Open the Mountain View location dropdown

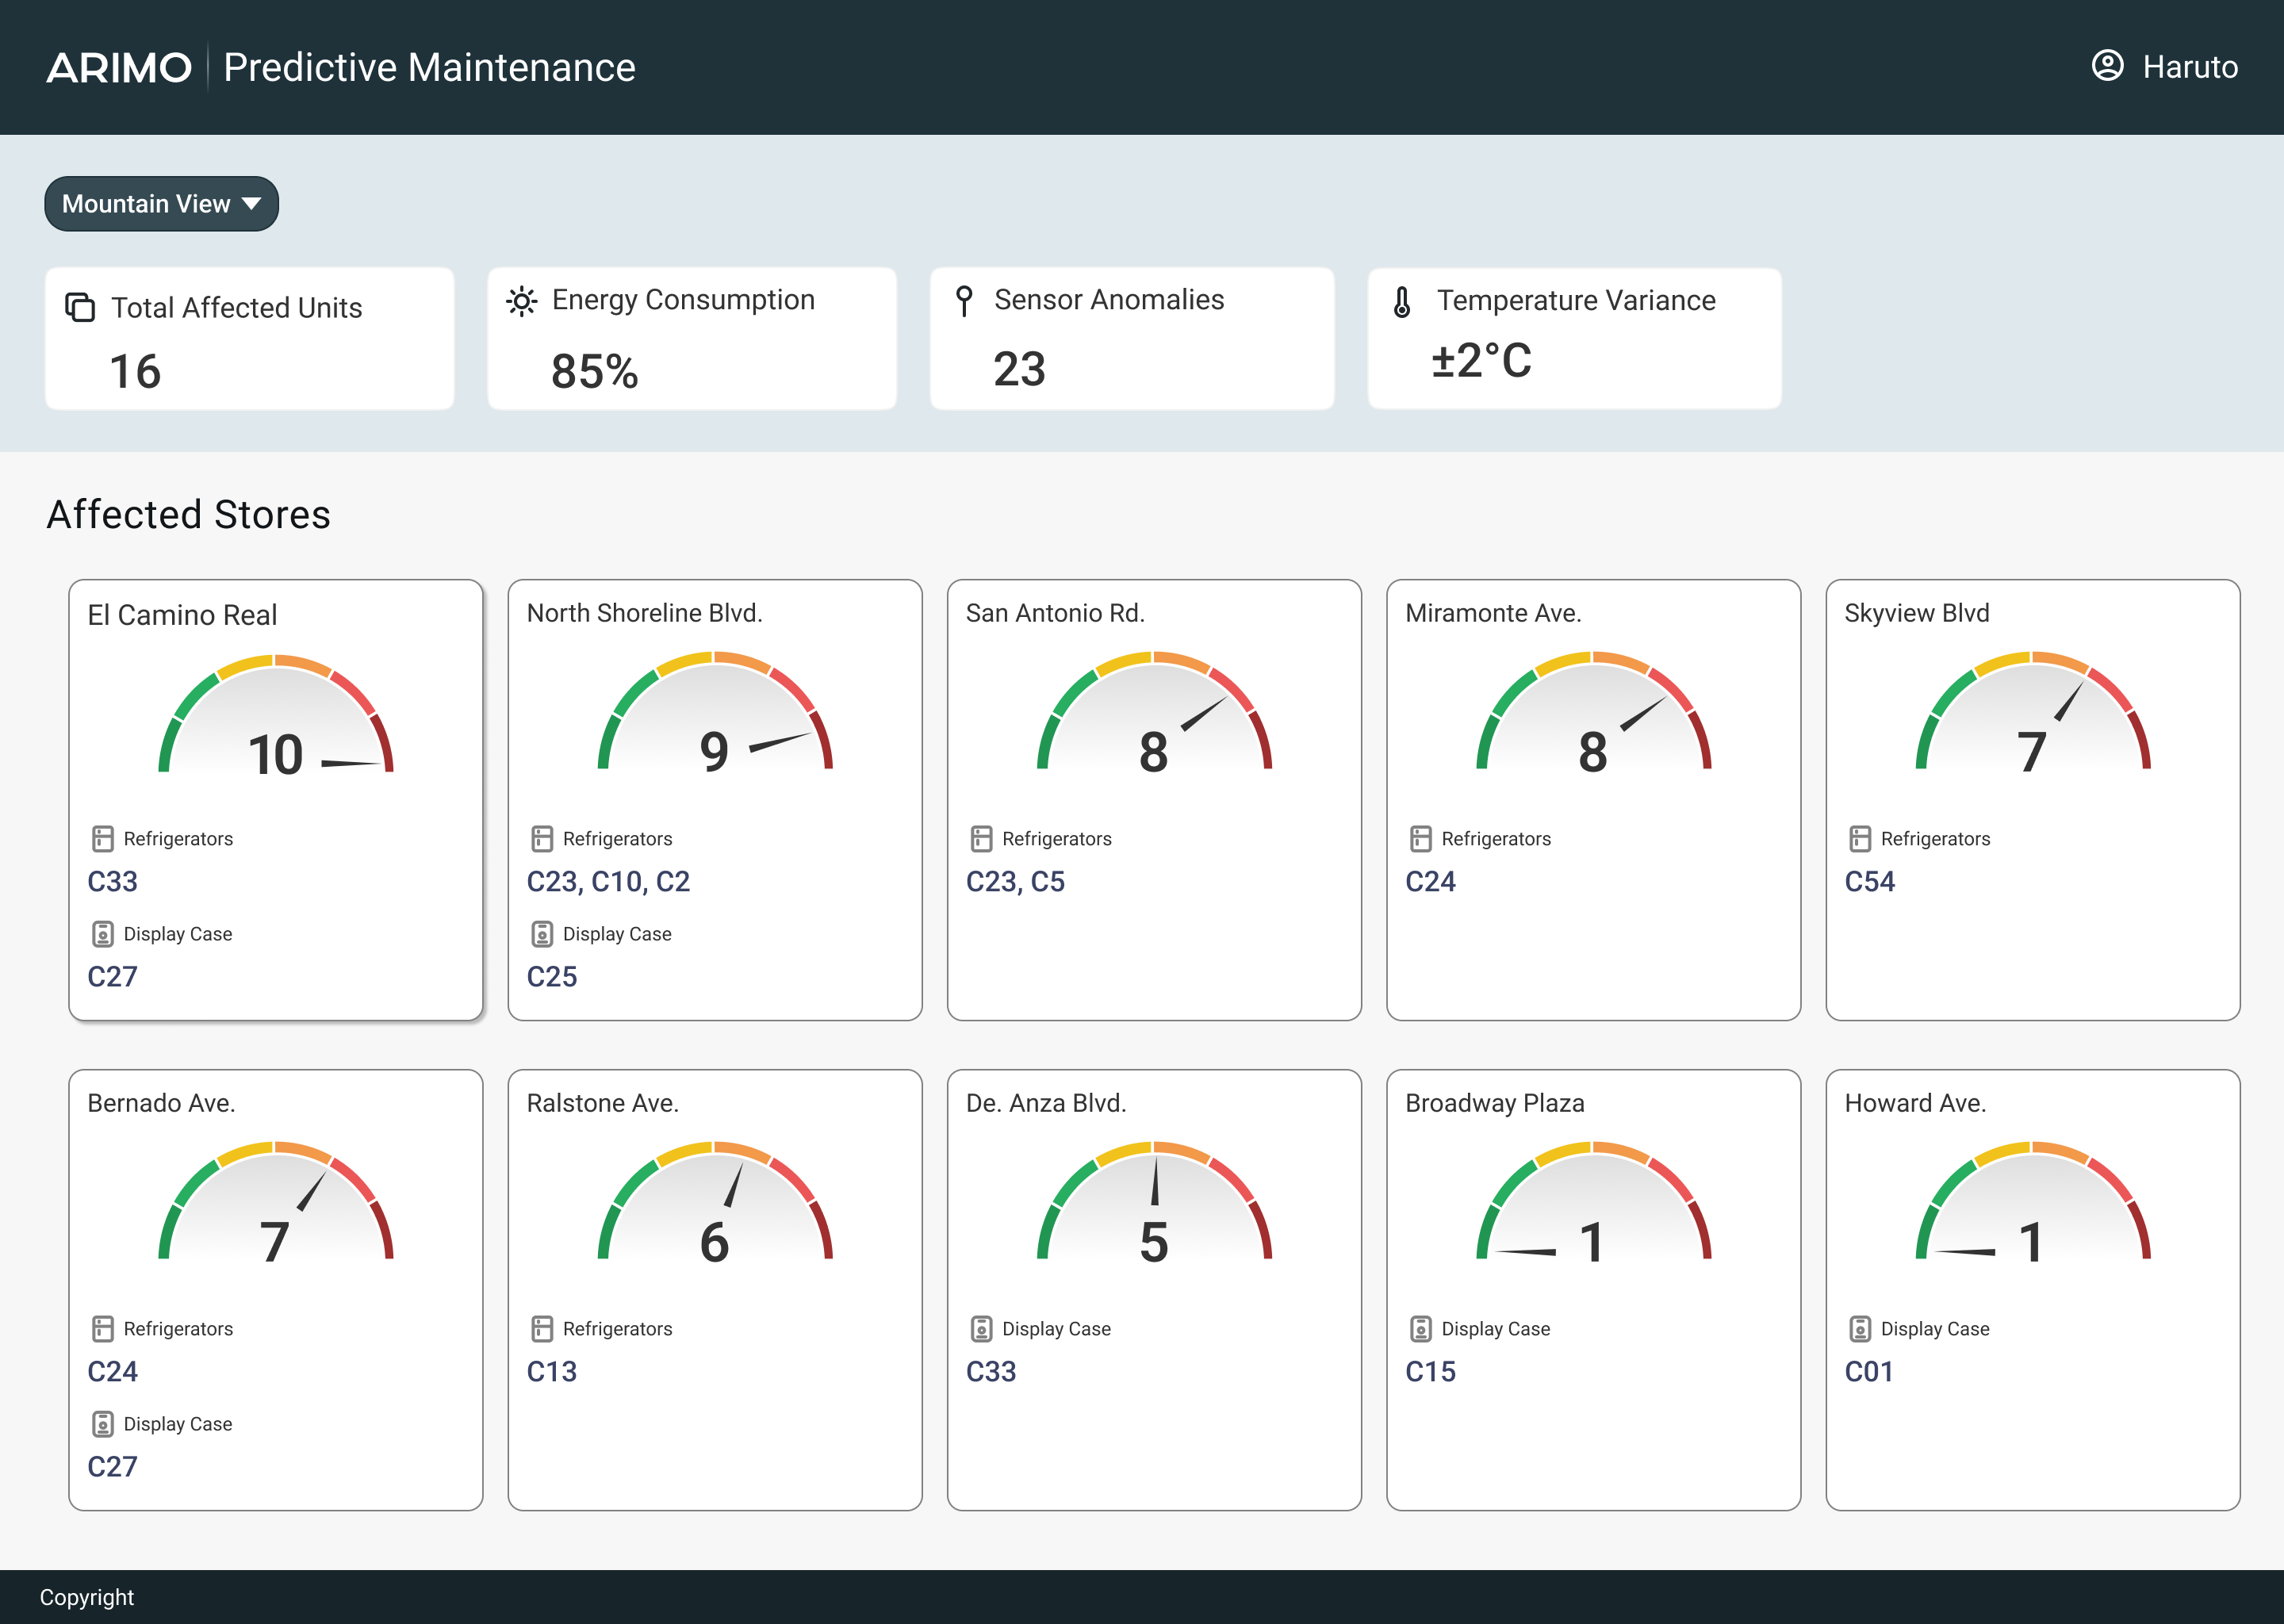161,204
